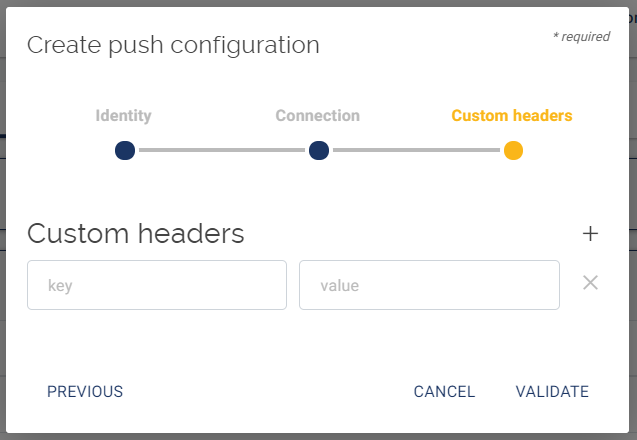Click the line between Connection and Custom headers steps
Viewport: 637px width, 440px height.
pos(416,150)
